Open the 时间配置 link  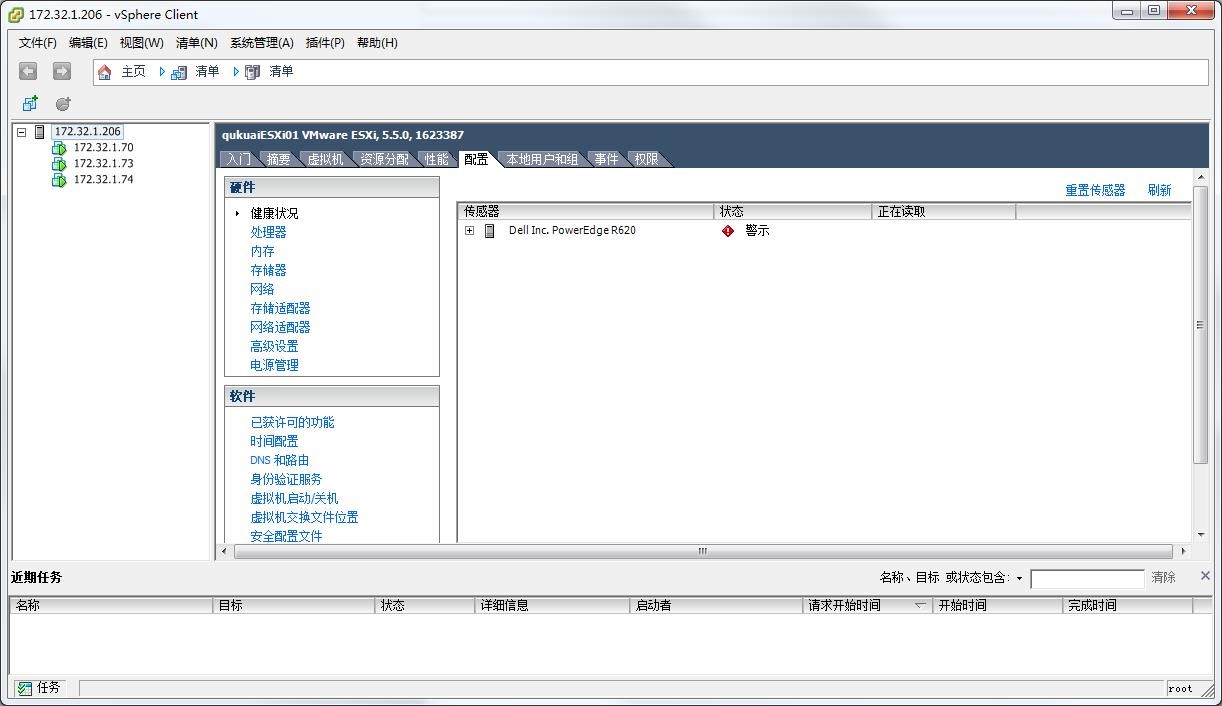[274, 441]
